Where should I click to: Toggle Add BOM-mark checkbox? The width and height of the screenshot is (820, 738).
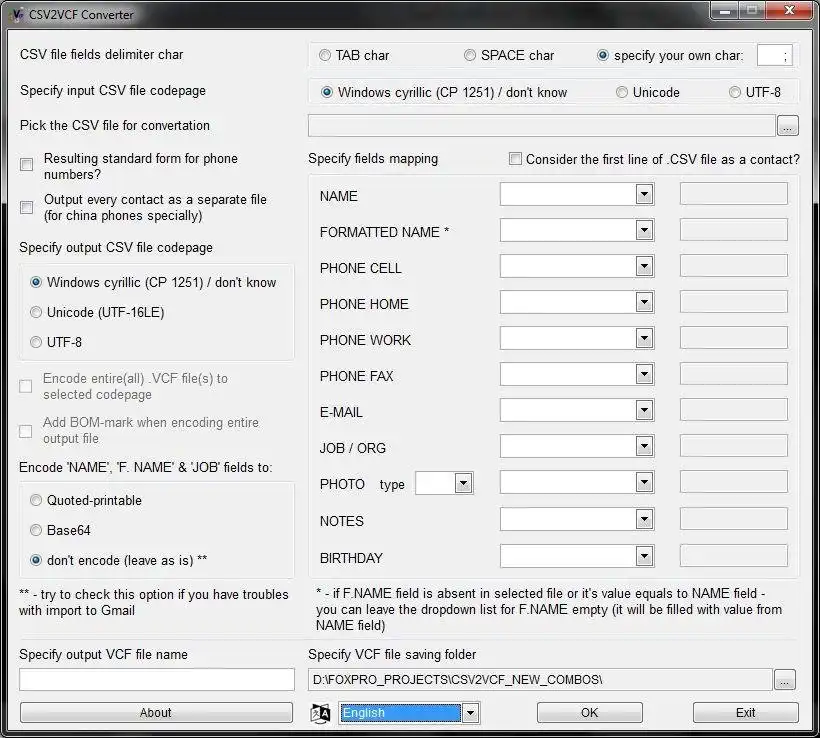[x=26, y=431]
